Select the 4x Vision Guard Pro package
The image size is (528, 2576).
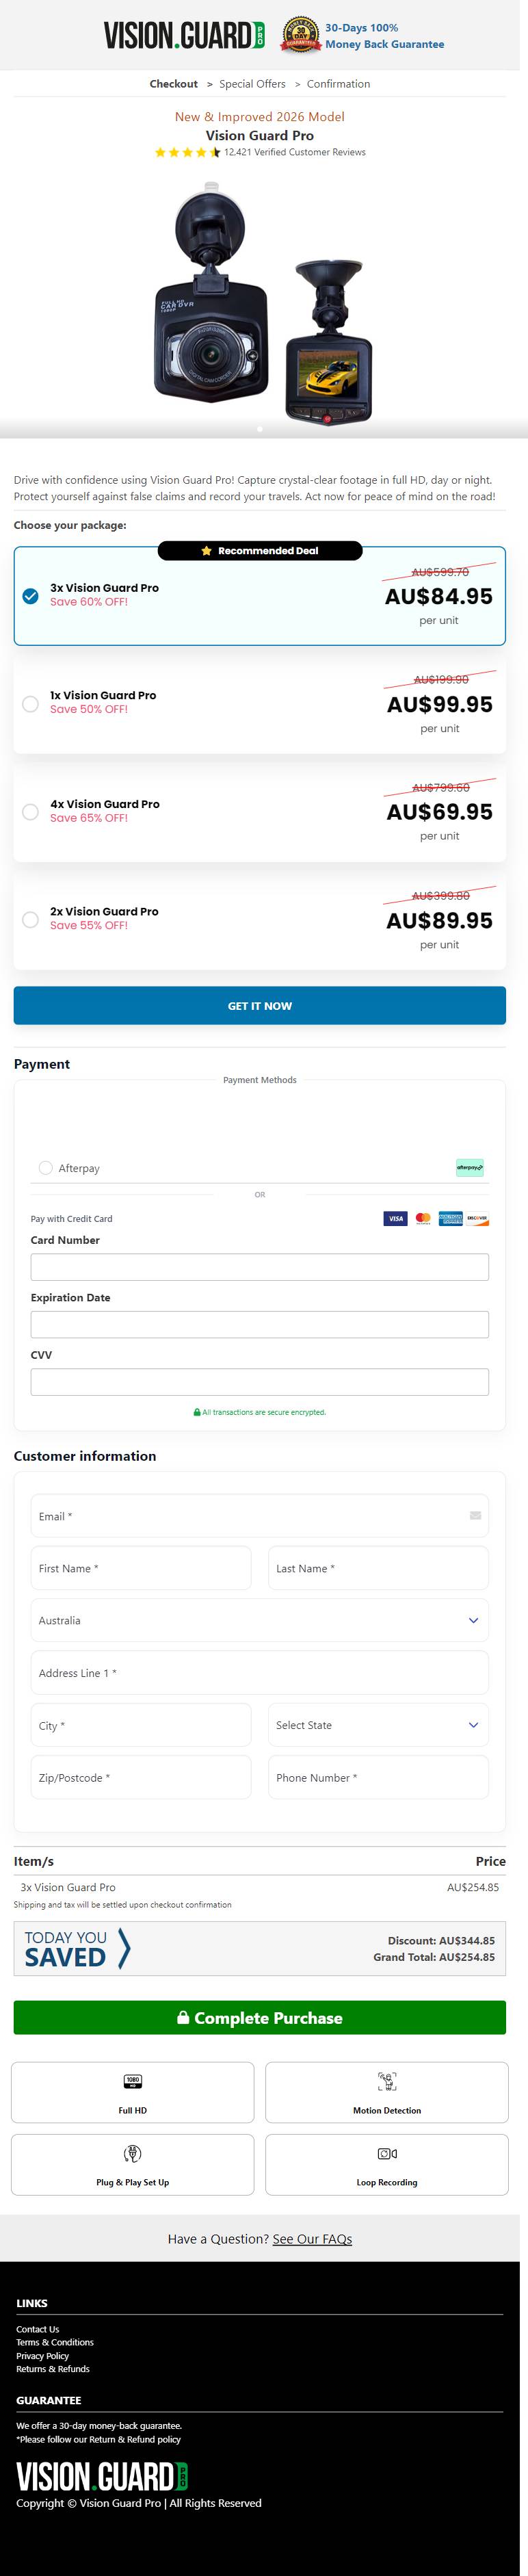click(x=31, y=812)
